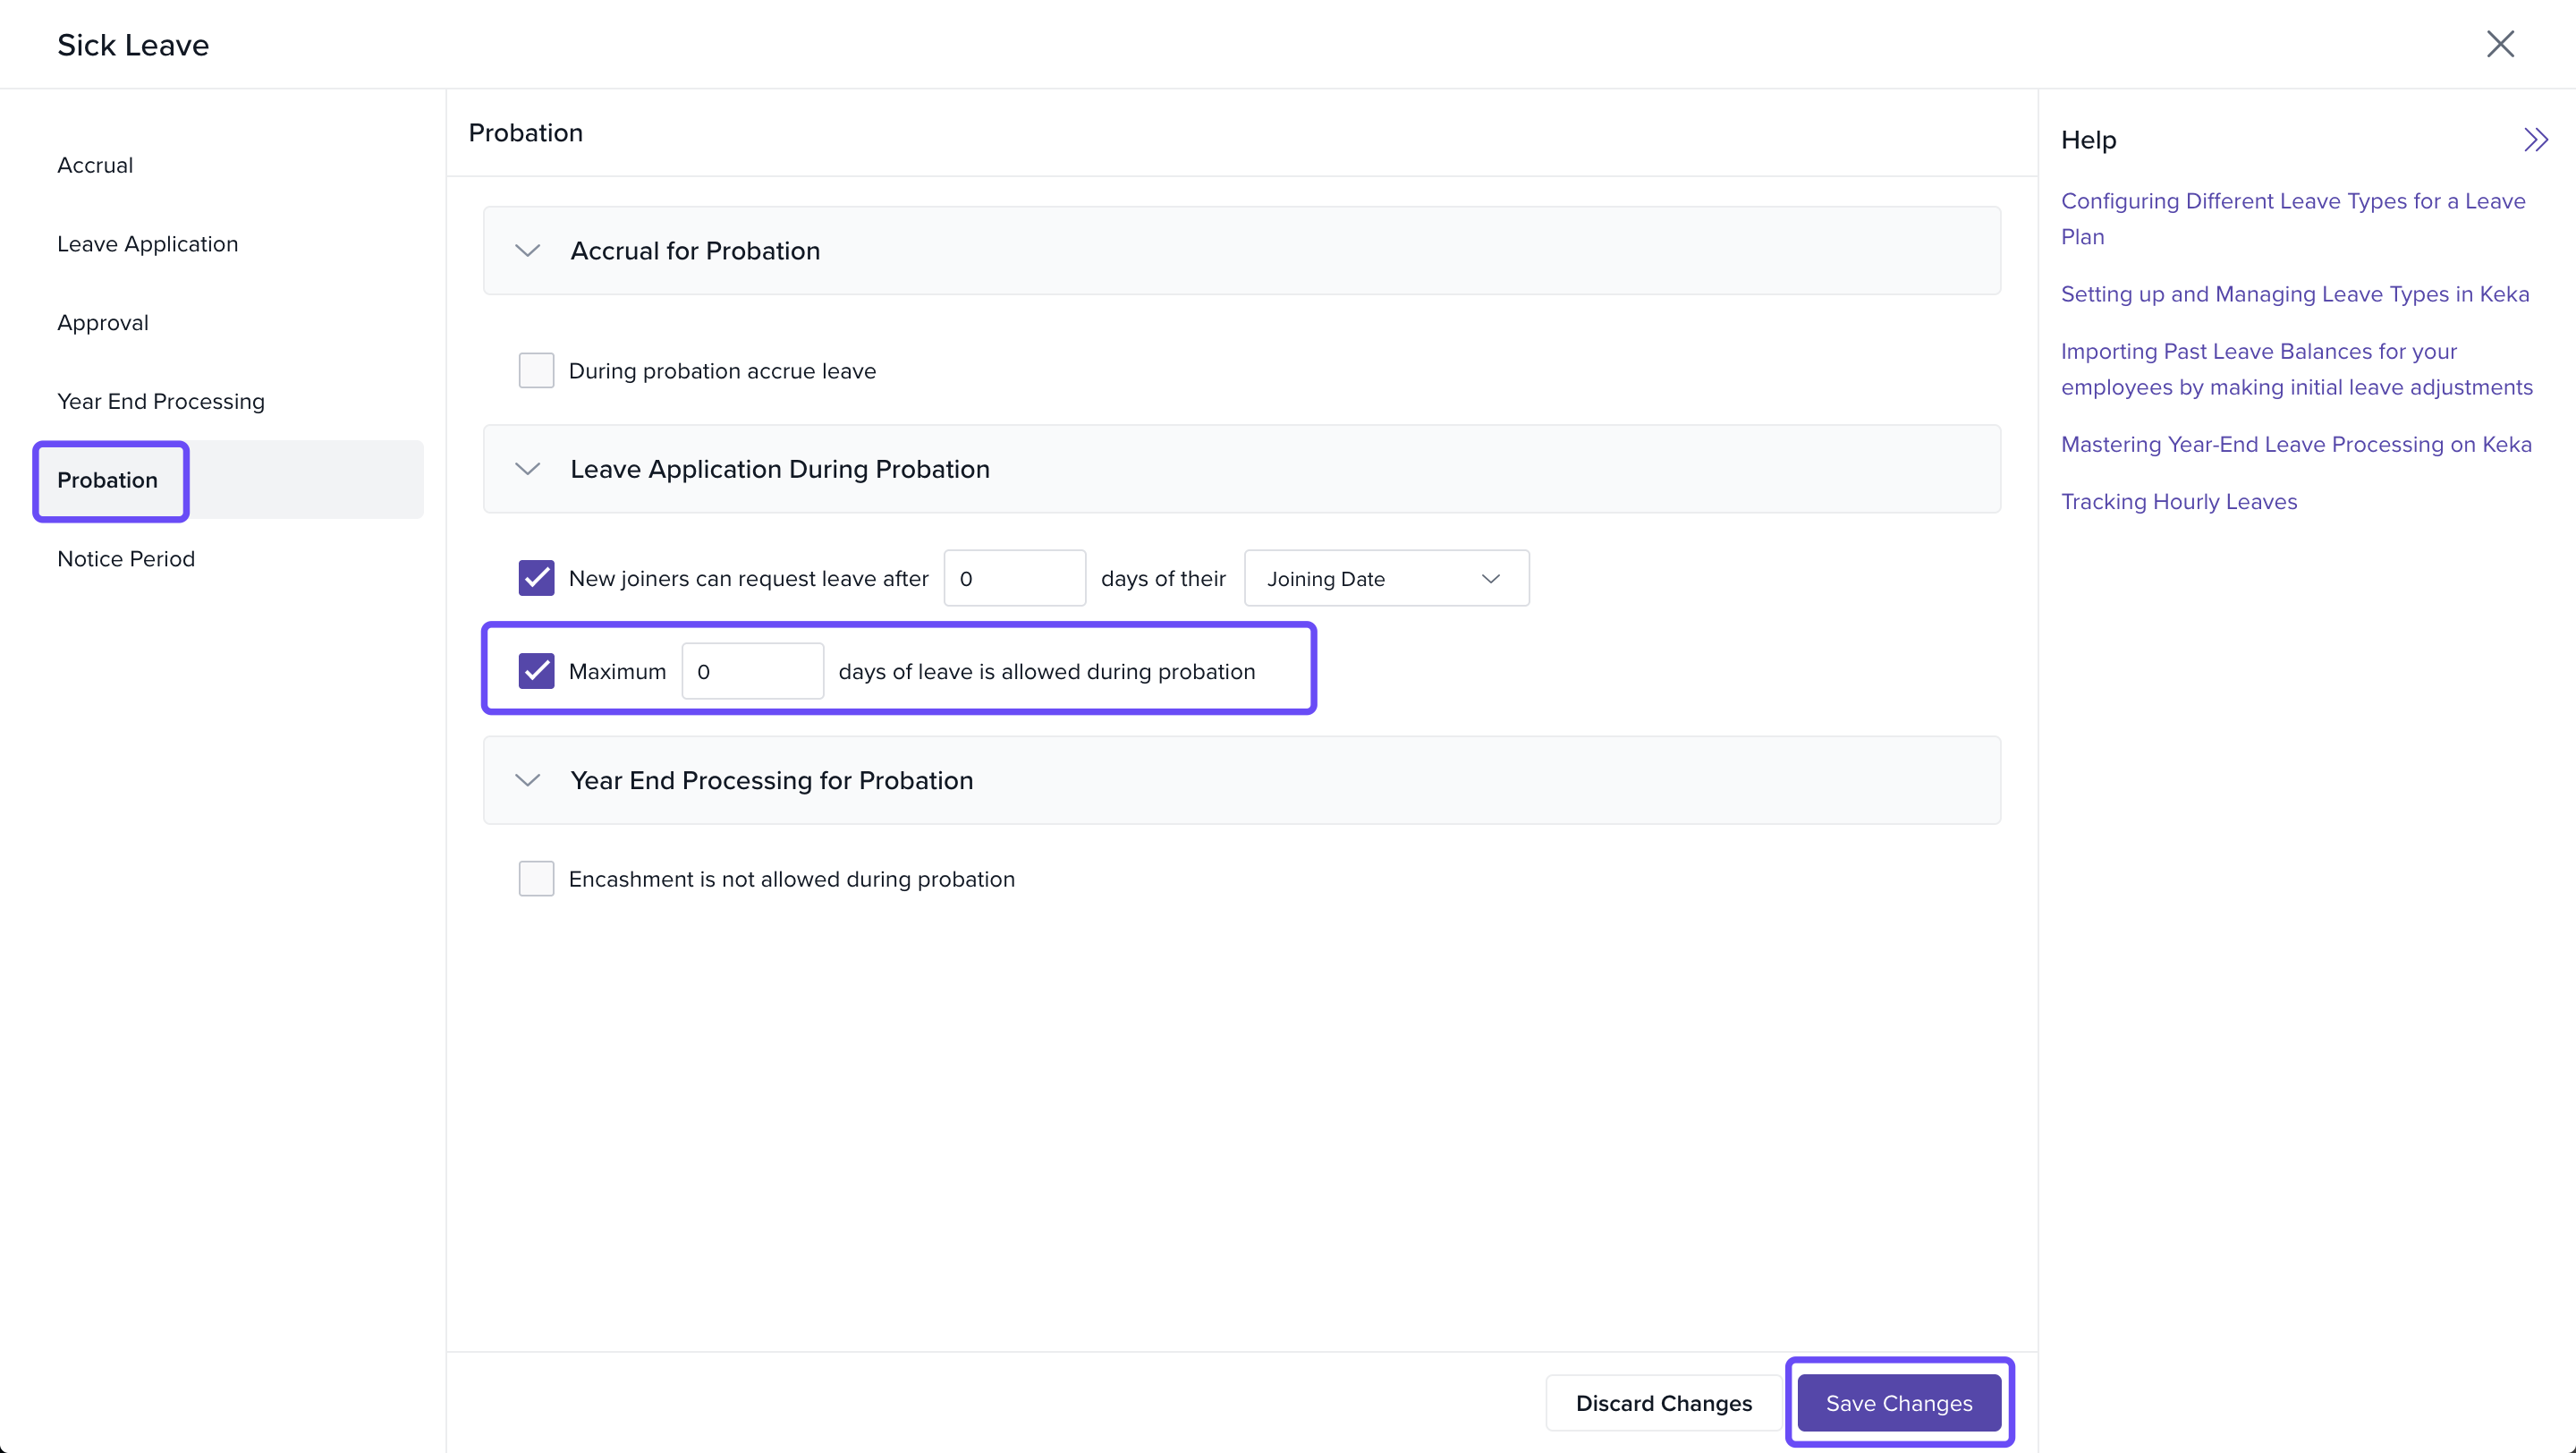2576x1453 pixels.
Task: Click the new joiners days input field
Action: 1014,579
